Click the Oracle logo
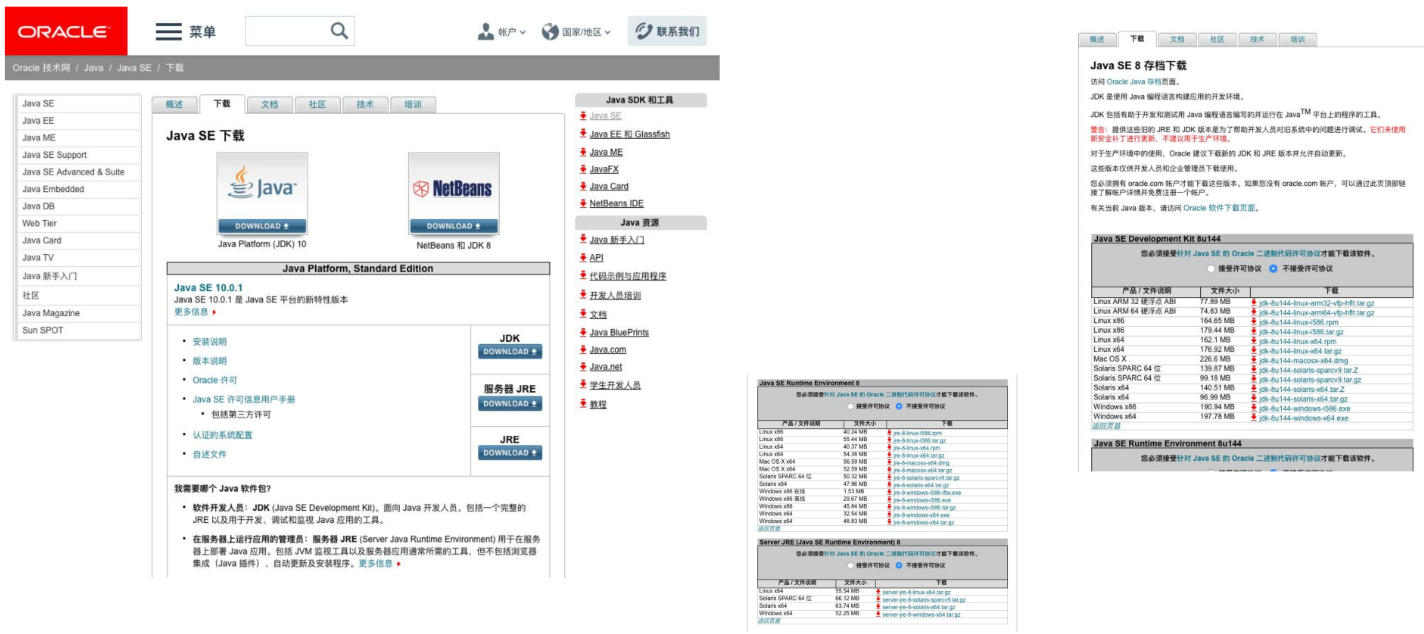 point(66,31)
